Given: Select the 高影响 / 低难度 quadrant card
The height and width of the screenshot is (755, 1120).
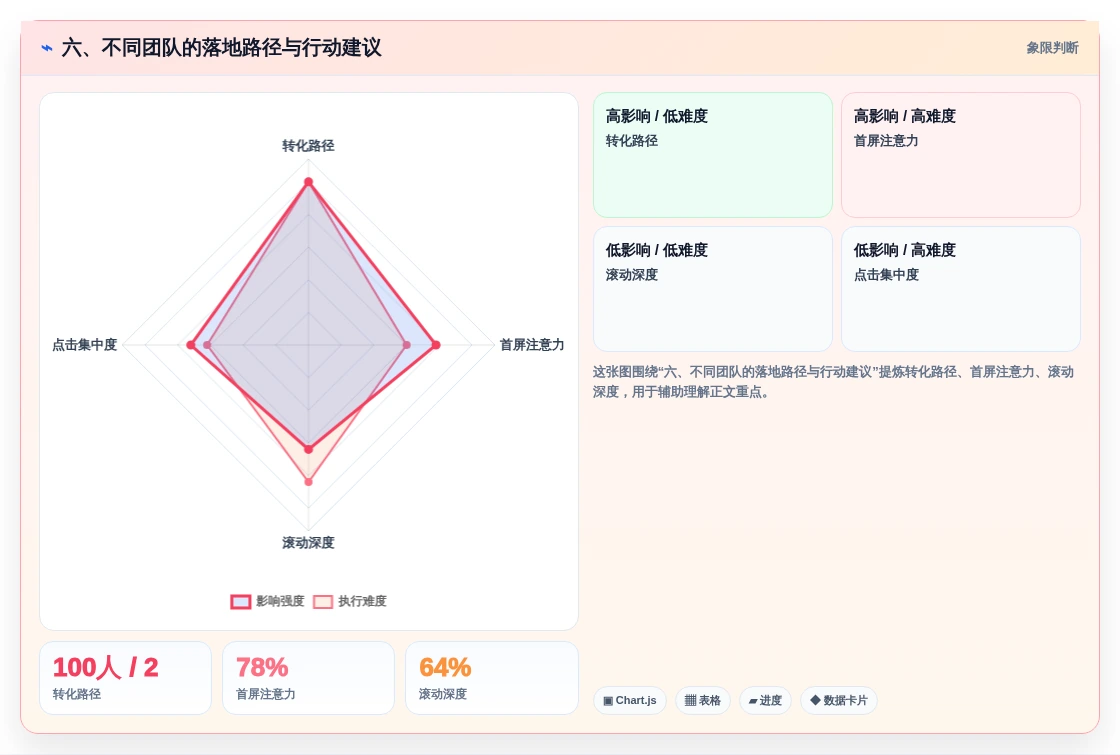Looking at the screenshot, I should tap(713, 155).
